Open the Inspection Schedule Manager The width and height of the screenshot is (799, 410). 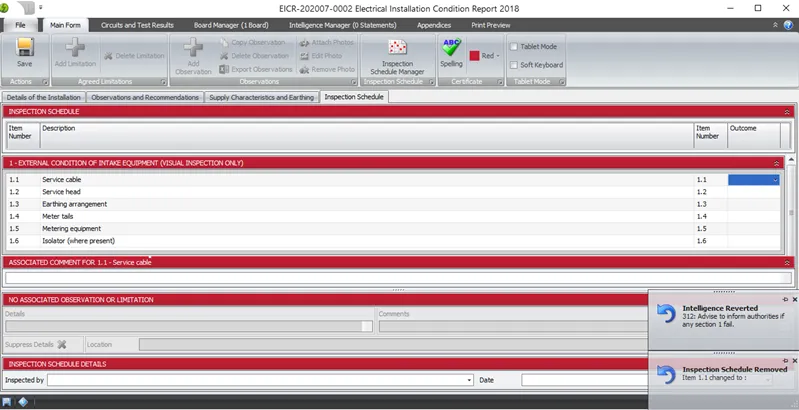[397, 56]
